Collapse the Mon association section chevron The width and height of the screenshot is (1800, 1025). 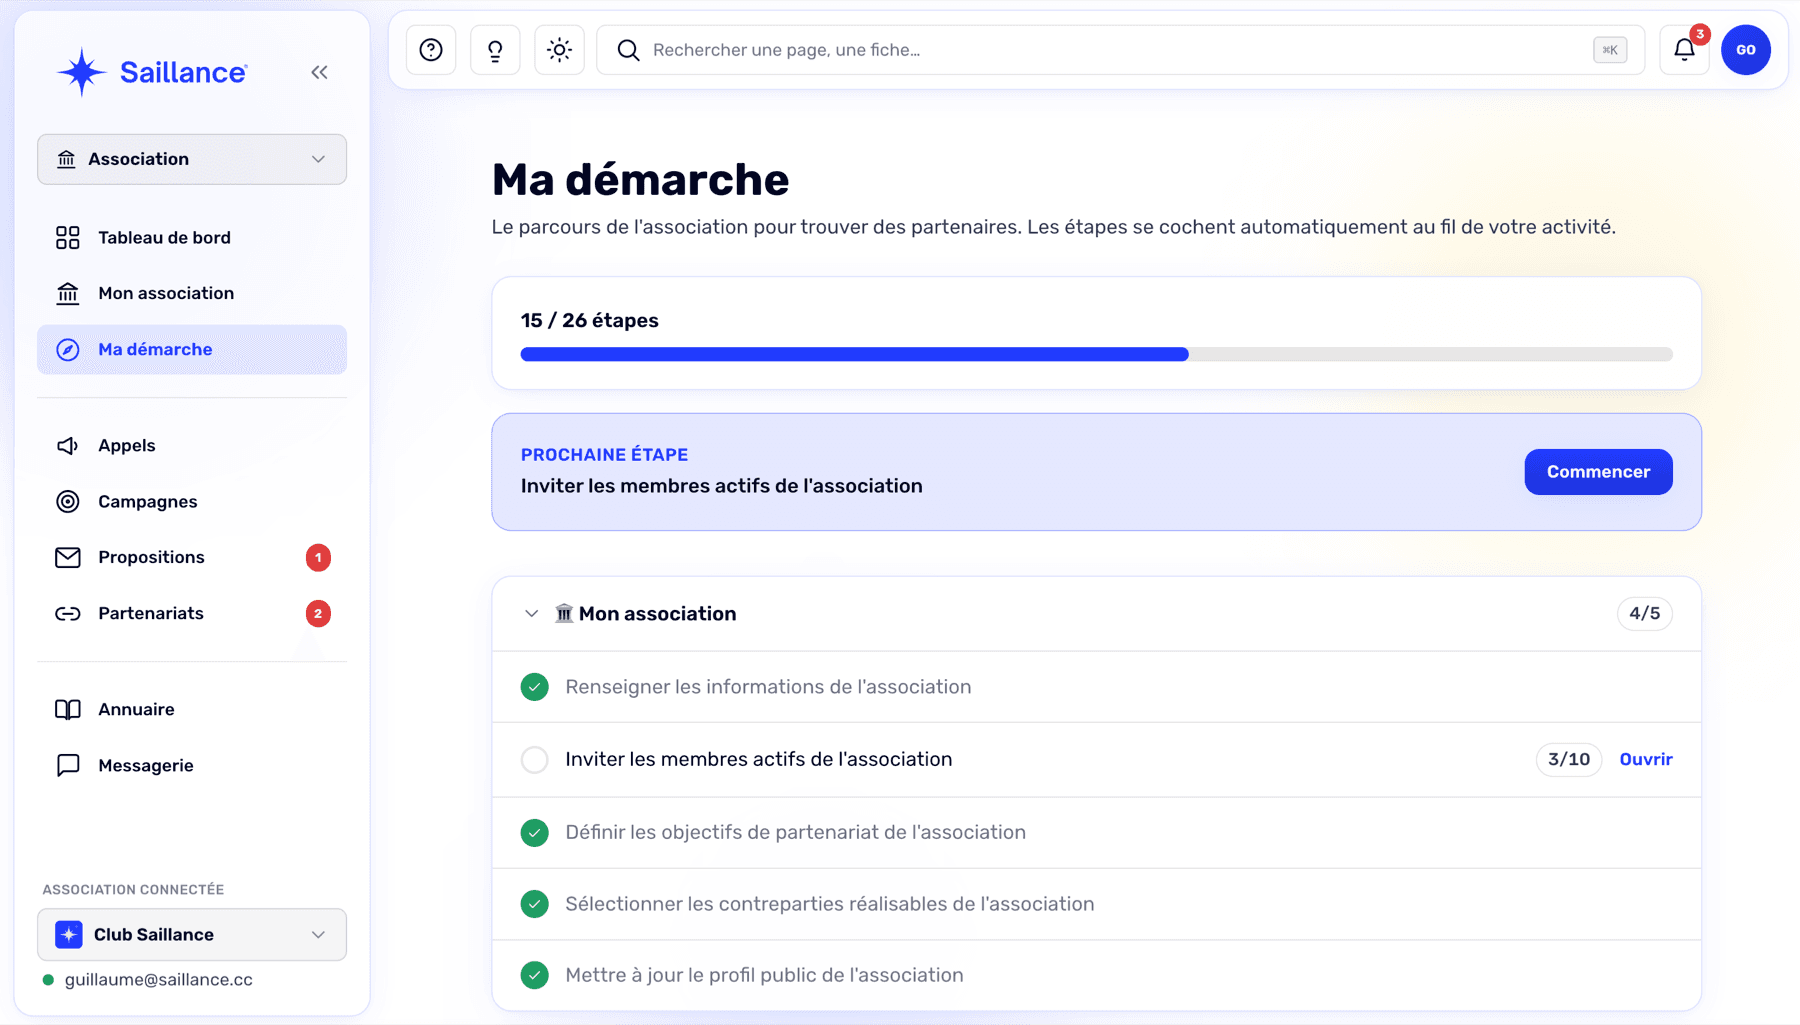coord(531,613)
